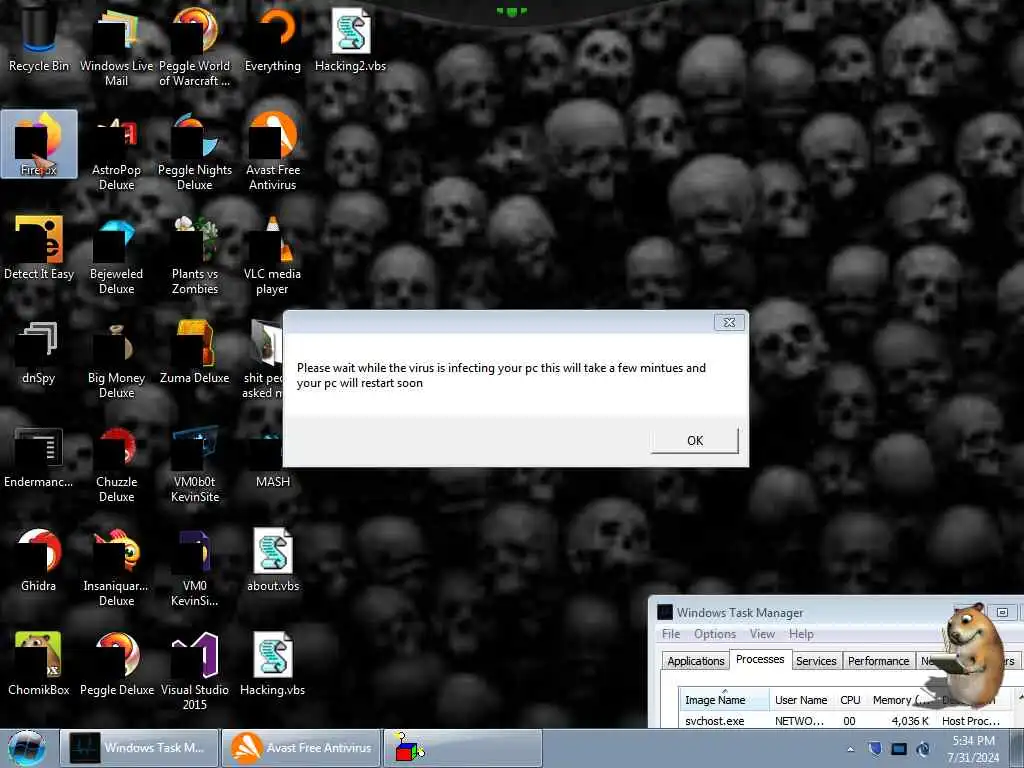
Task: Open Zuma Deluxe shortcut
Action: click(x=195, y=352)
